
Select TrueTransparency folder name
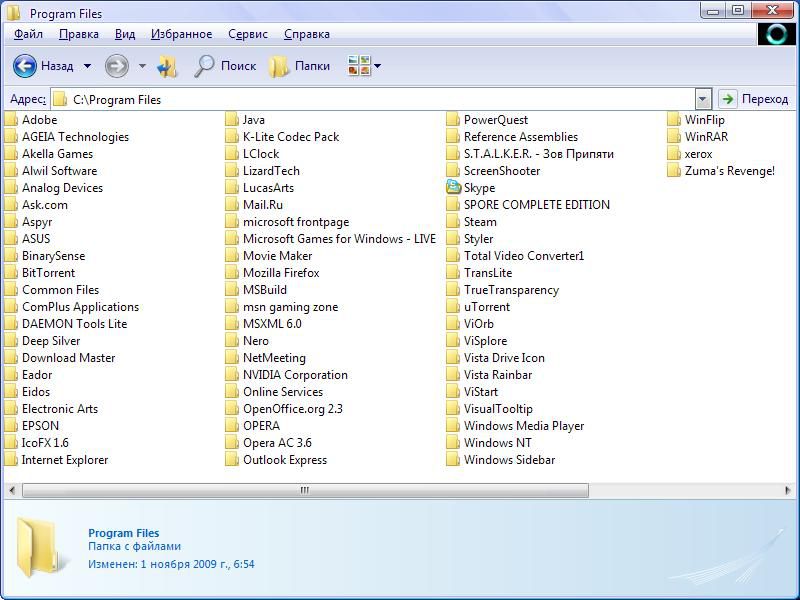(511, 290)
